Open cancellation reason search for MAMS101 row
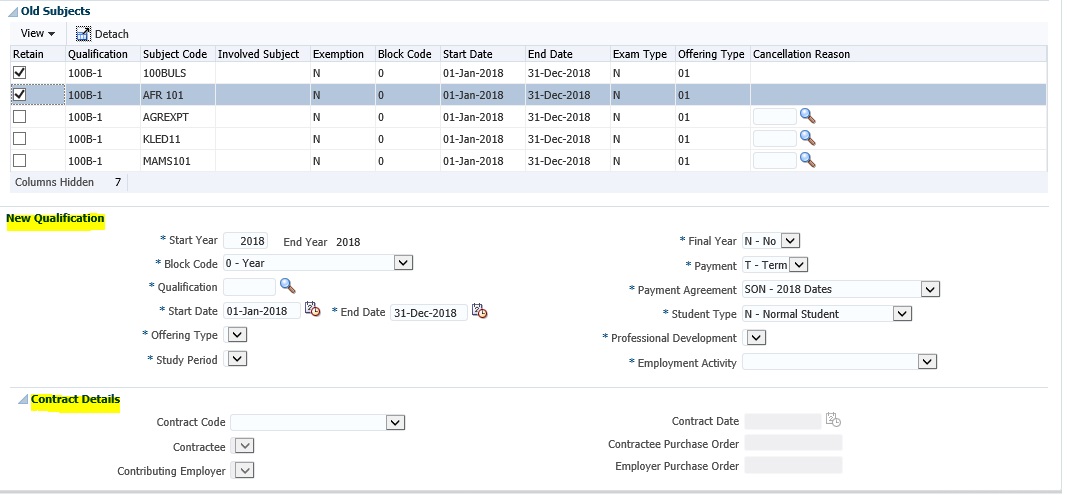This screenshot has height=495, width=1067. (808, 160)
